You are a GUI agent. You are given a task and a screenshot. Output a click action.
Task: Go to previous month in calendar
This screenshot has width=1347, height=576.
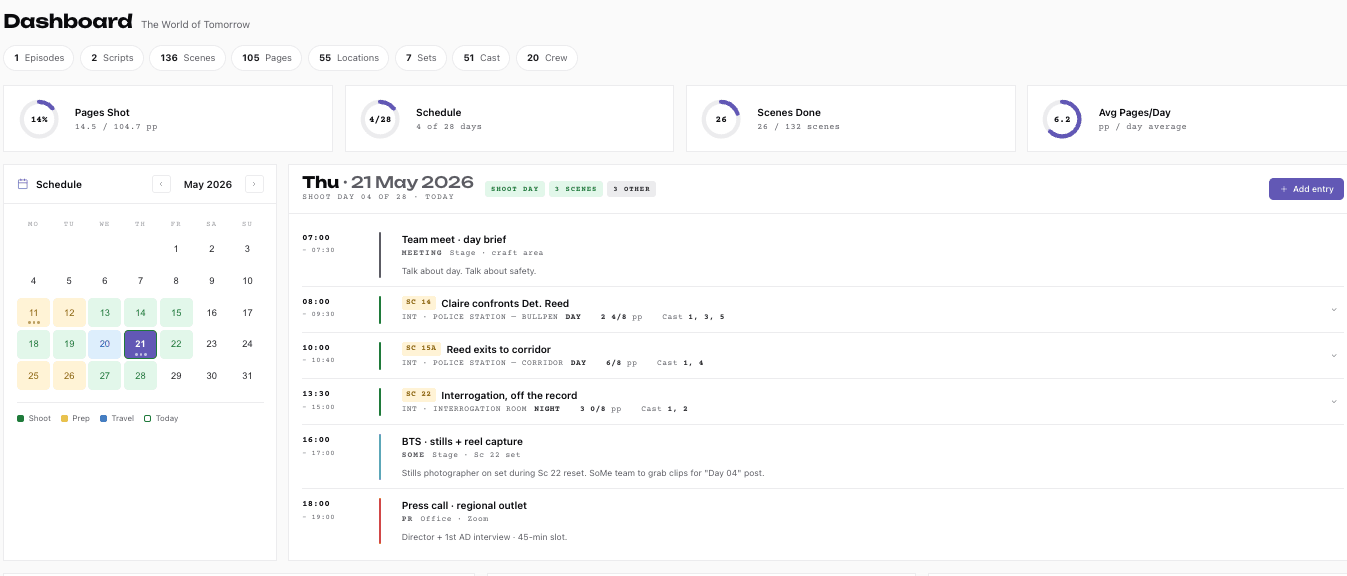coord(161,184)
